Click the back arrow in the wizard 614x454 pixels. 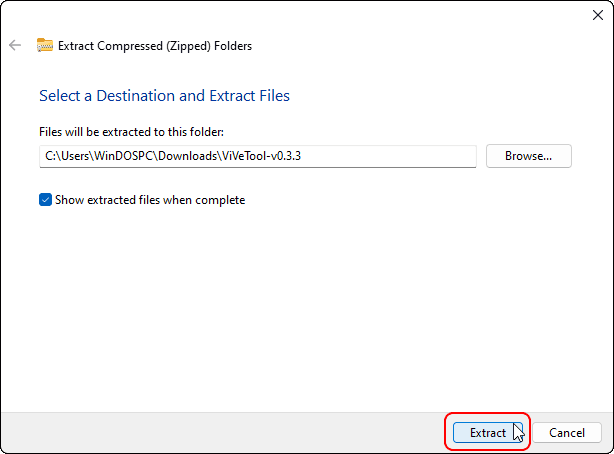[x=15, y=45]
